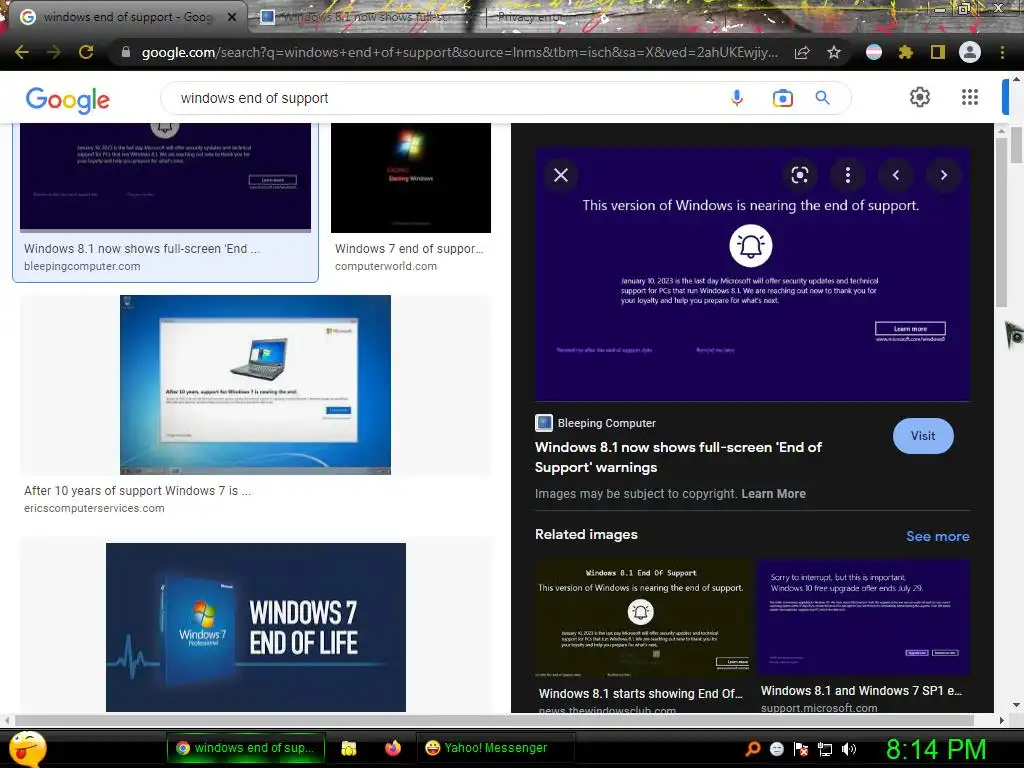1024x768 pixels.
Task: Click the page vertical scrollbar thumb
Action: pos(1016,144)
